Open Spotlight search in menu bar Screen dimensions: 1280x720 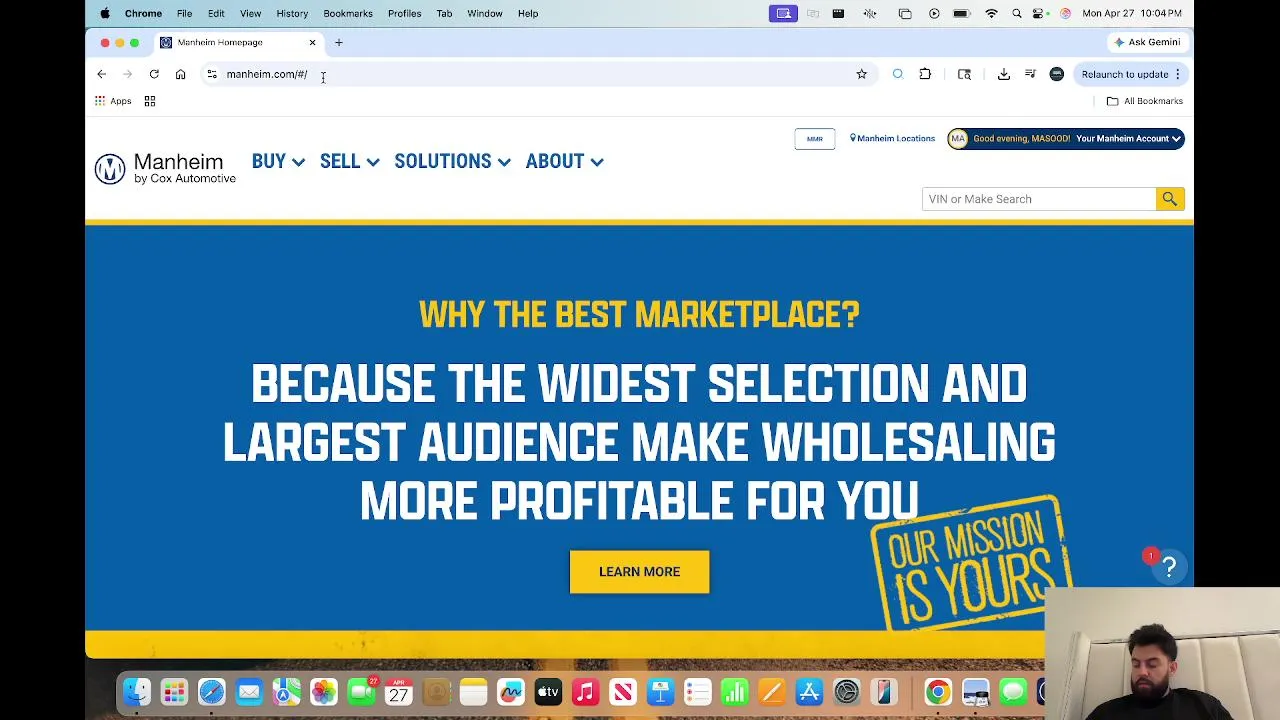click(x=1017, y=13)
